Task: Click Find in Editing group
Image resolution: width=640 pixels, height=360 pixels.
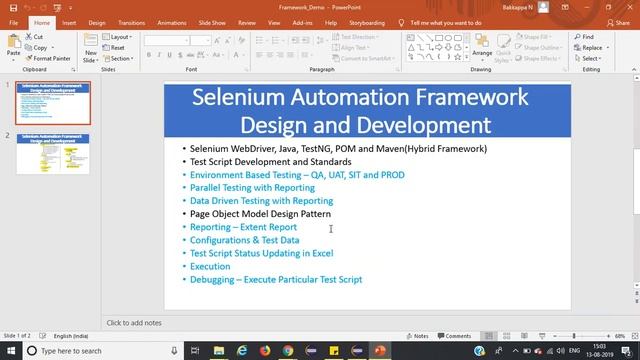Action: pos(584,37)
